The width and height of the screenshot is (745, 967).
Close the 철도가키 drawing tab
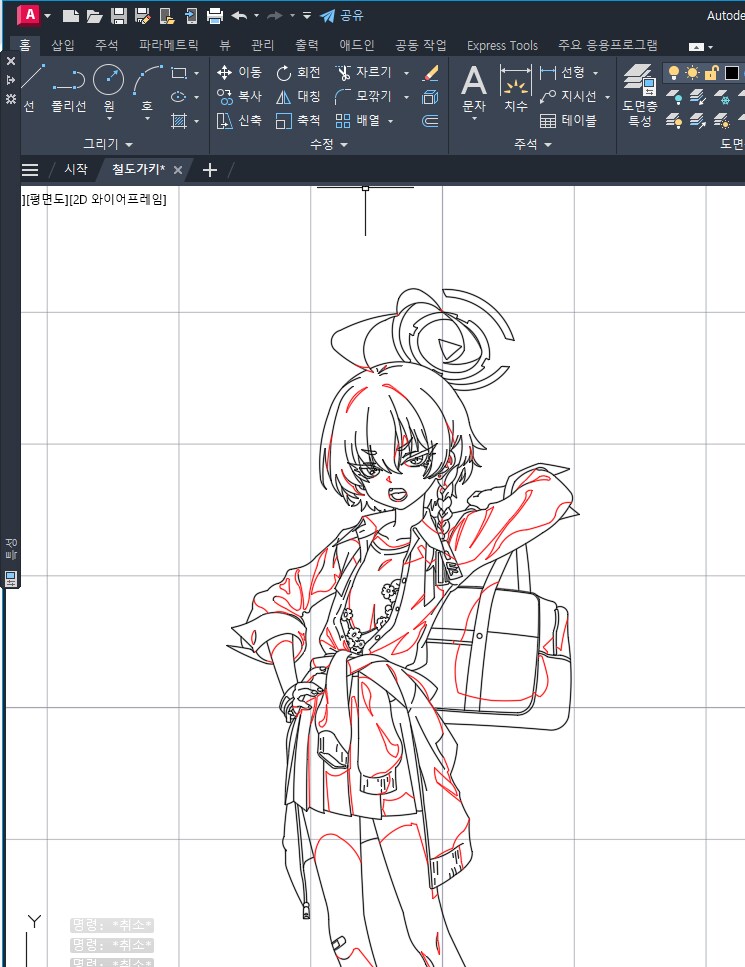178,170
